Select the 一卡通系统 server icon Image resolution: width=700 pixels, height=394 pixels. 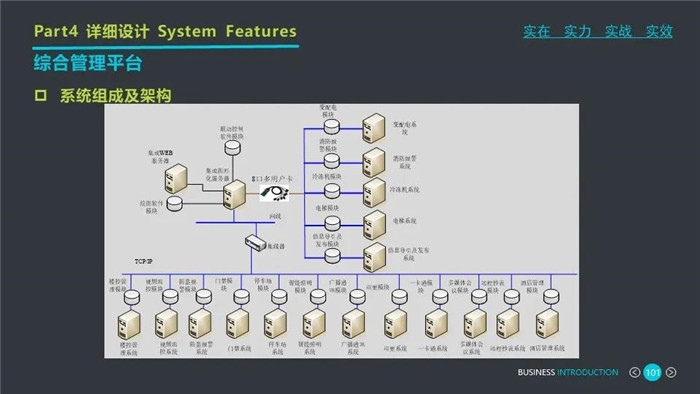[436, 324]
